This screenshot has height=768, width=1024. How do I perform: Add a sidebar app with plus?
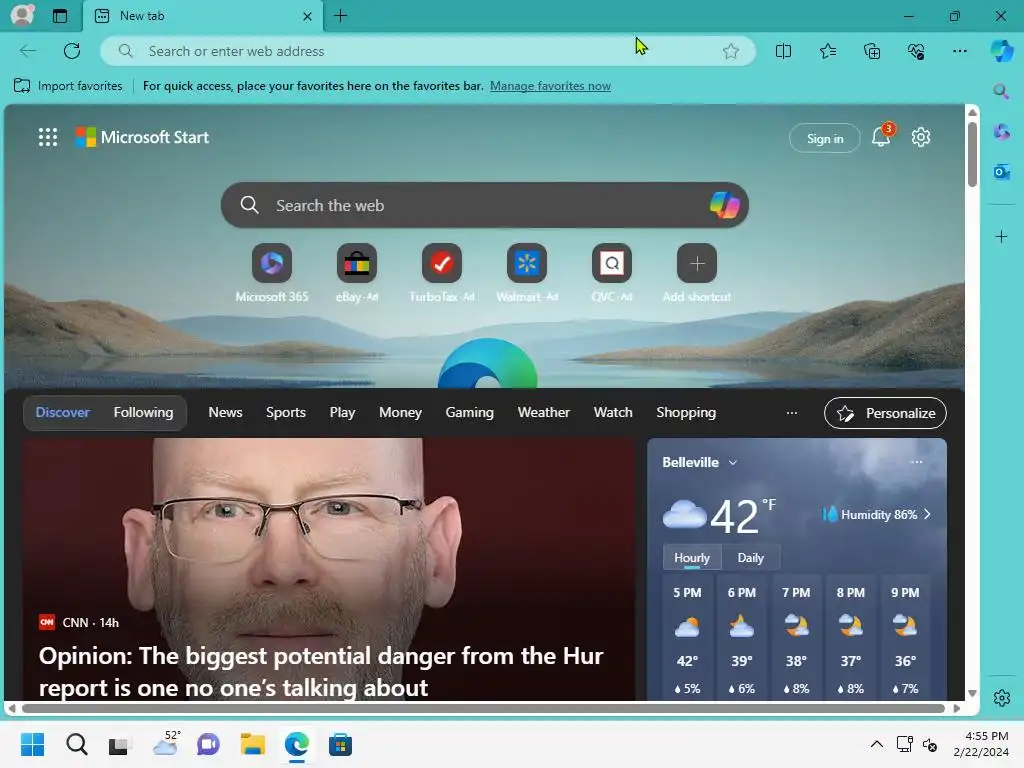1001,236
